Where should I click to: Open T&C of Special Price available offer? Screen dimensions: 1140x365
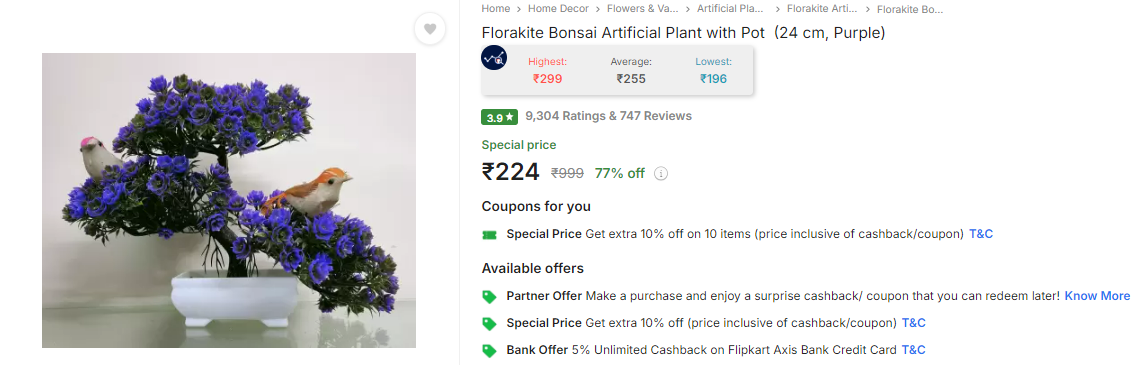[913, 323]
